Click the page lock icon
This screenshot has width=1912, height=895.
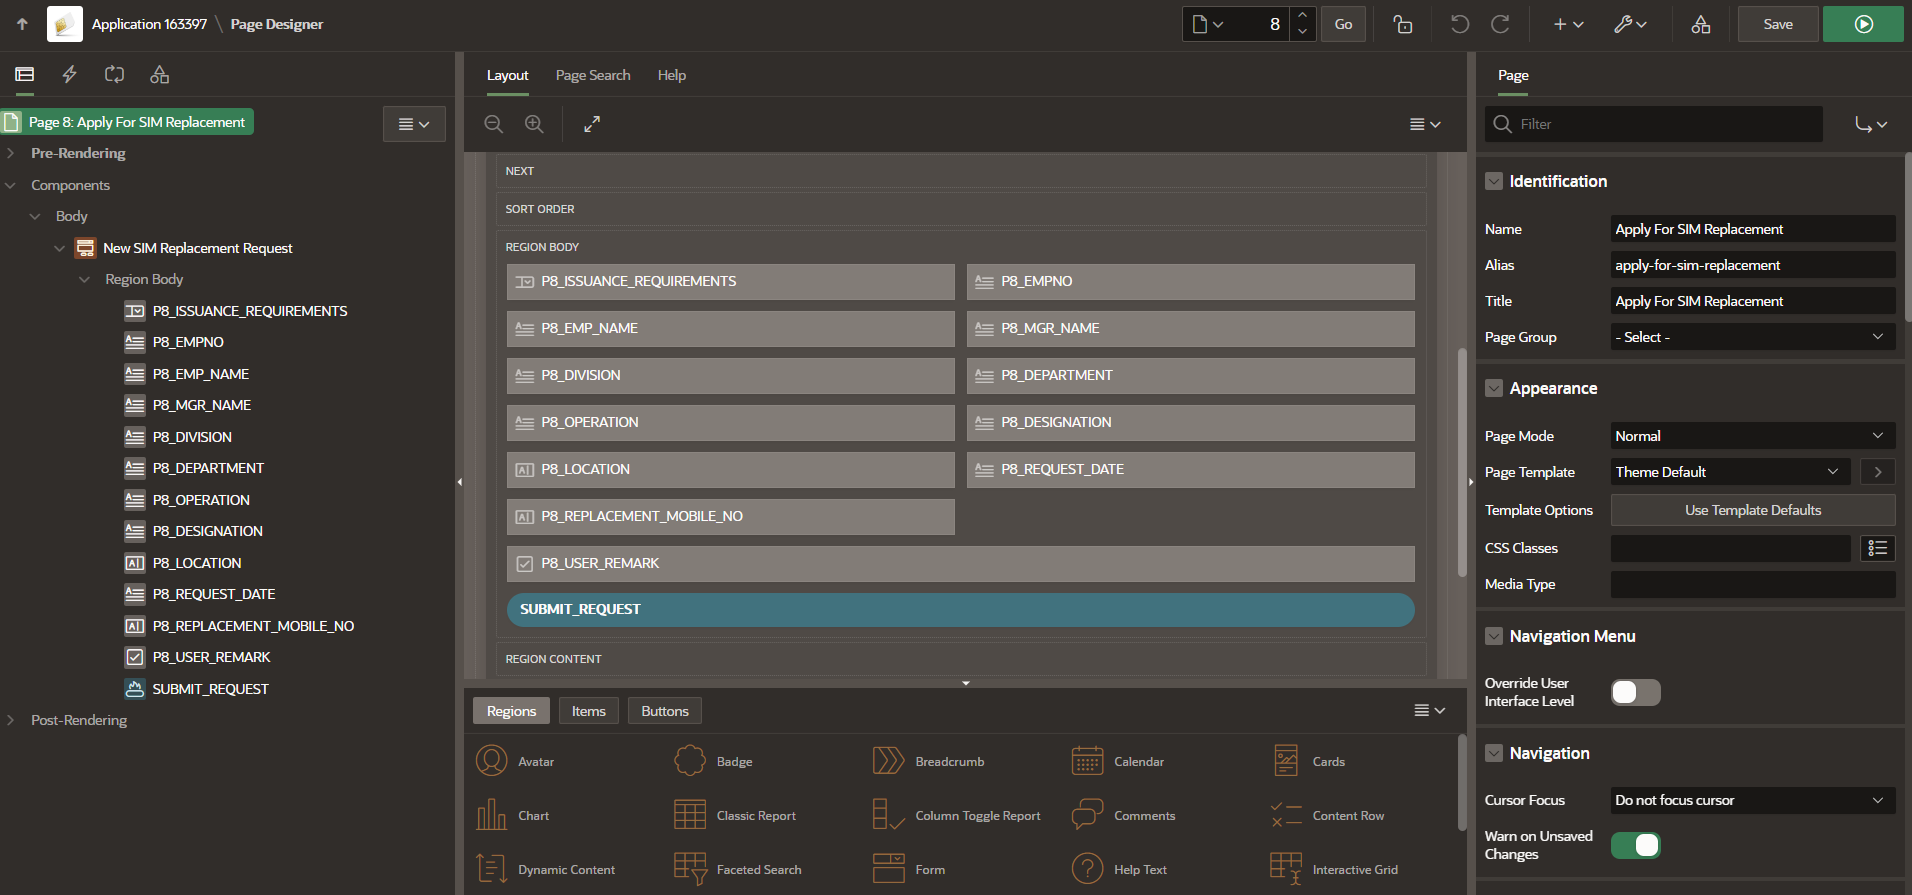click(1402, 24)
